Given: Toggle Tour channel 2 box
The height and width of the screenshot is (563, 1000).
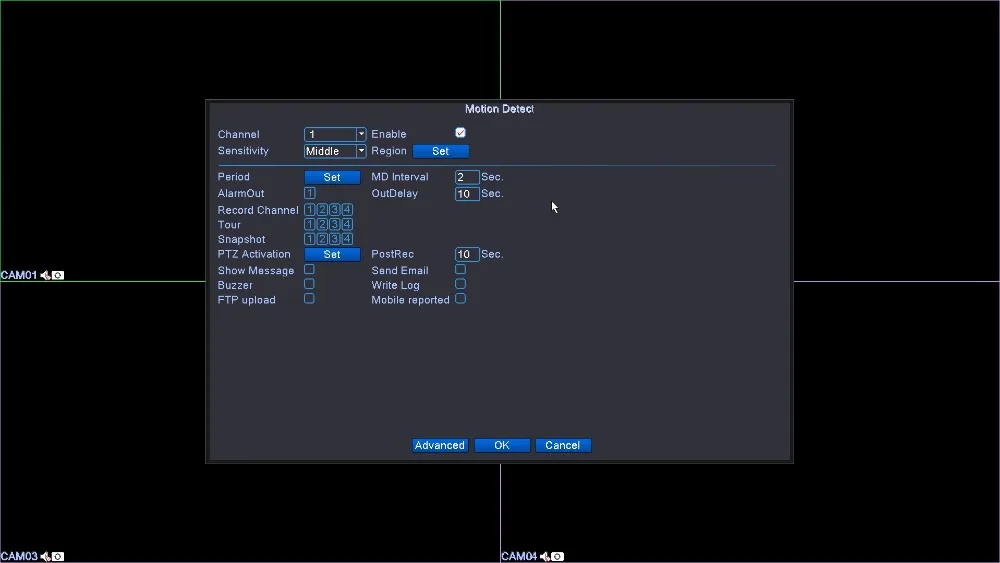Looking at the screenshot, I should [322, 224].
